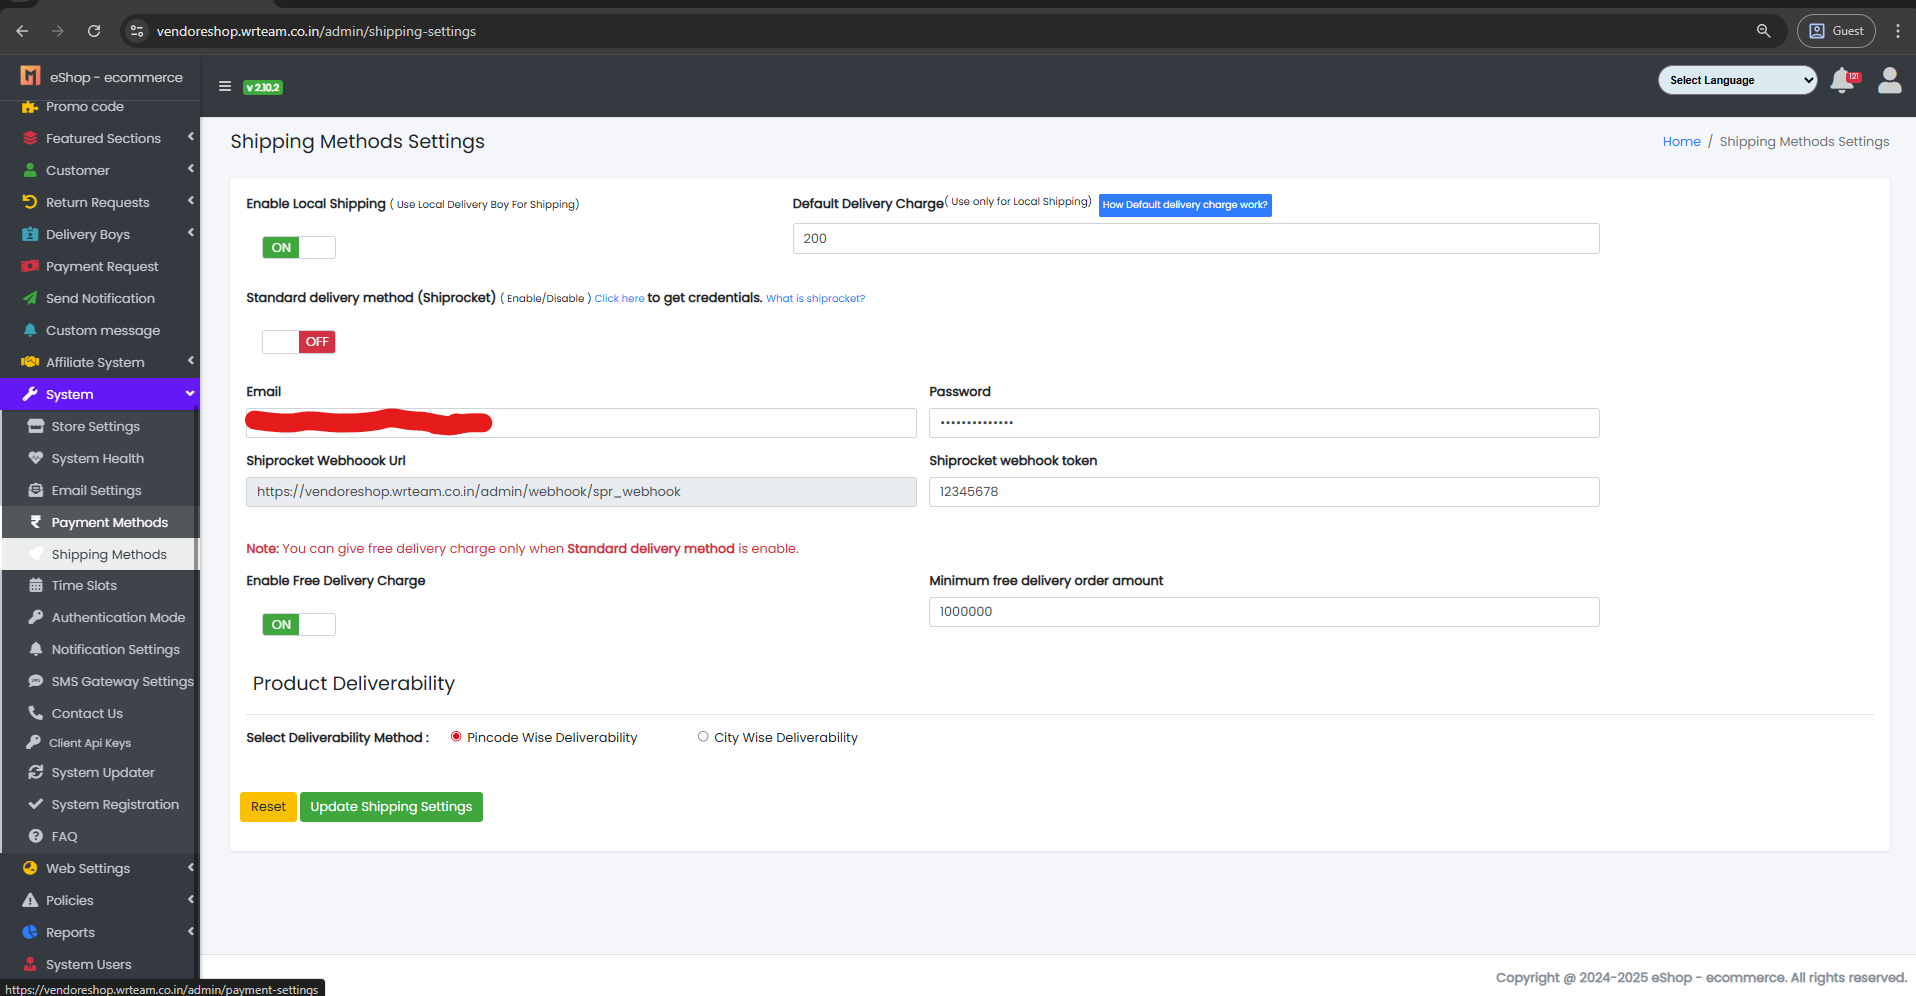The image size is (1916, 996).
Task: Click Minimum free delivery order amount field
Action: point(1264,612)
